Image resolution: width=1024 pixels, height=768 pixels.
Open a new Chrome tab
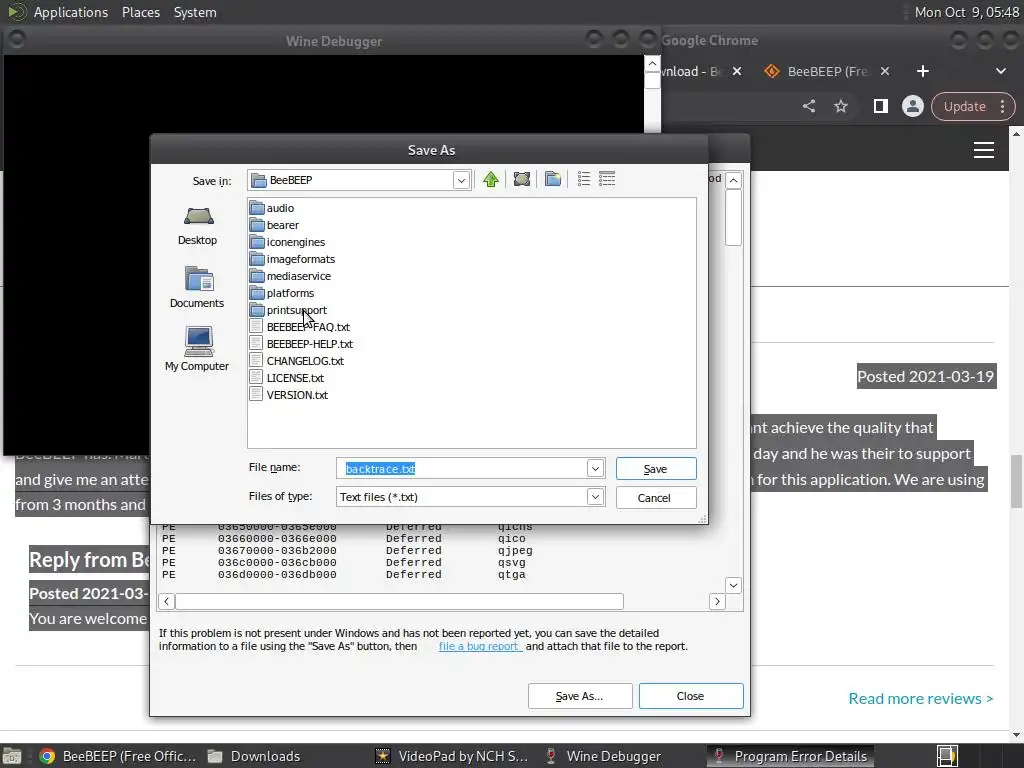[x=923, y=71]
